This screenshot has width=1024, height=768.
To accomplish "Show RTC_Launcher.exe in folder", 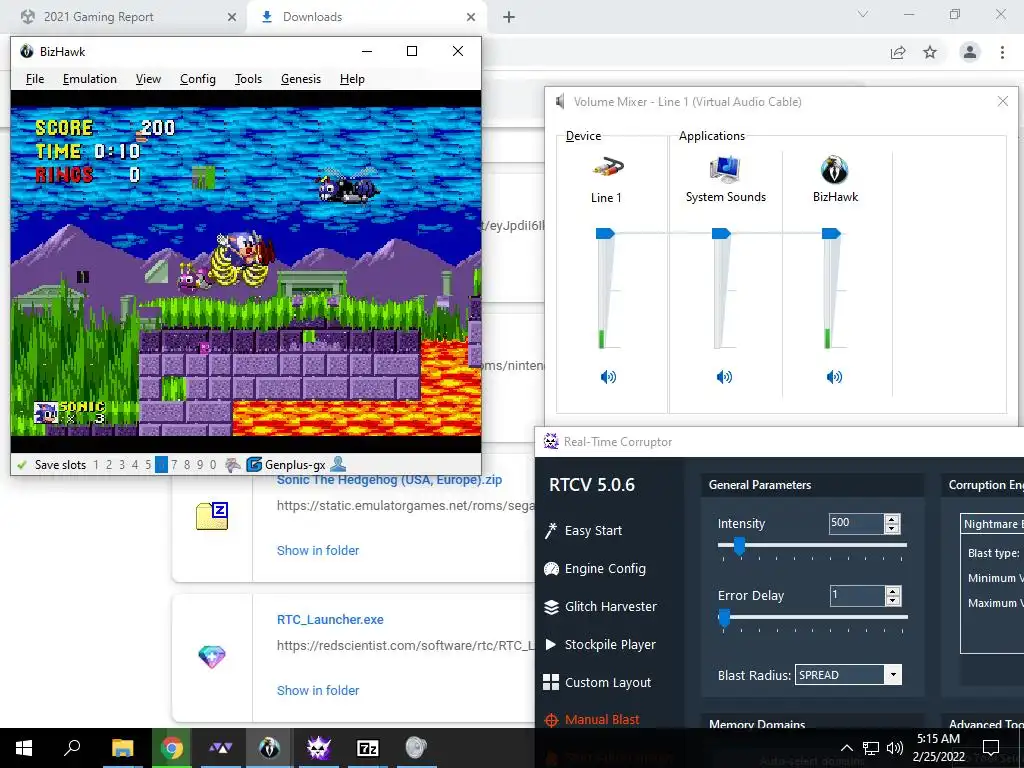I will [318, 690].
